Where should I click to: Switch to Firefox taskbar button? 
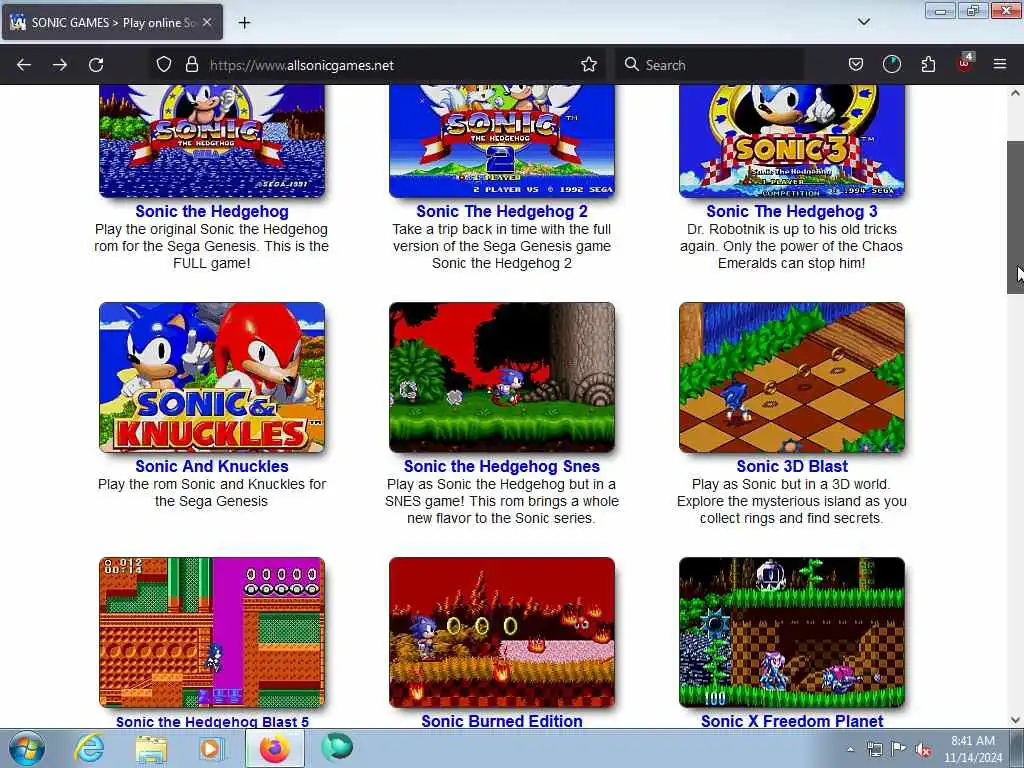tap(275, 748)
